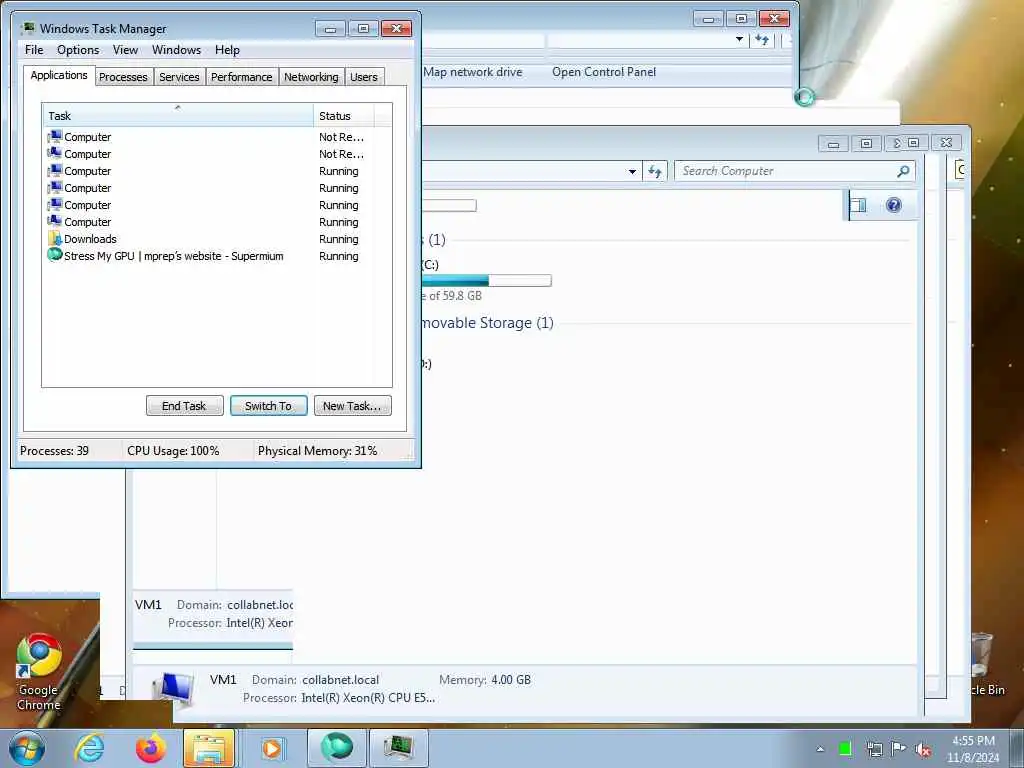Open the blue Help question mark icon
The height and width of the screenshot is (768, 1024).
coord(893,205)
